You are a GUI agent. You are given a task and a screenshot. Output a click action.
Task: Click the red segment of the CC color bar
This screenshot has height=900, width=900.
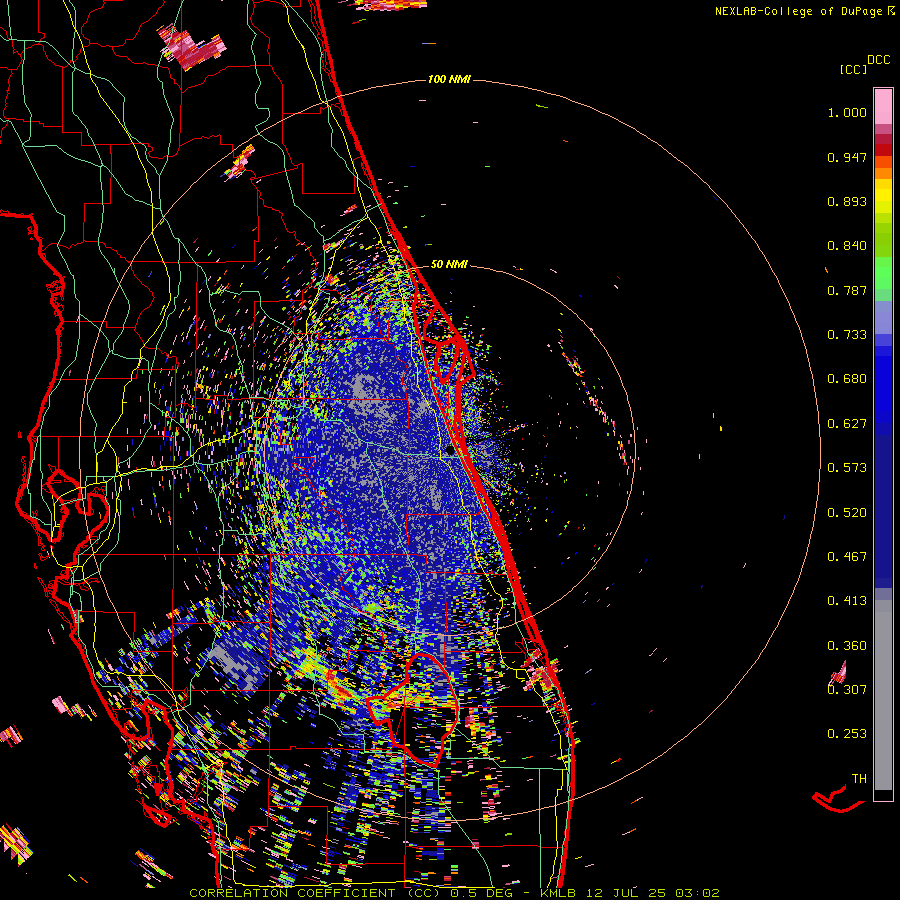[883, 150]
